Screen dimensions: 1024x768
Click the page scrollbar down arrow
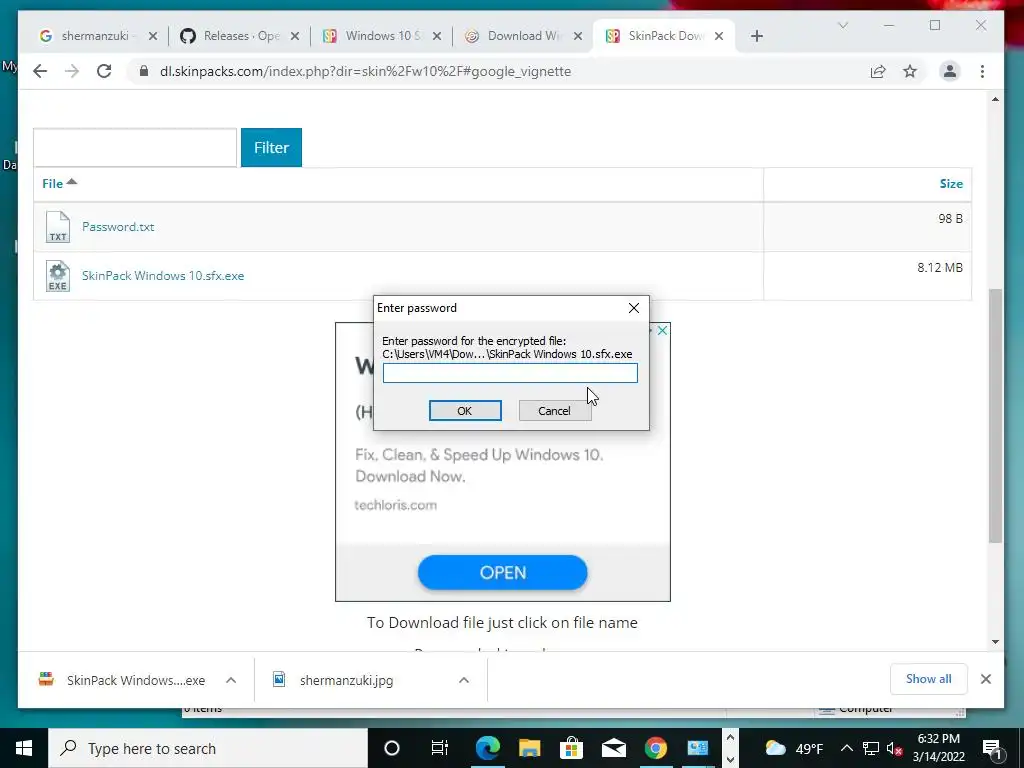pos(995,642)
